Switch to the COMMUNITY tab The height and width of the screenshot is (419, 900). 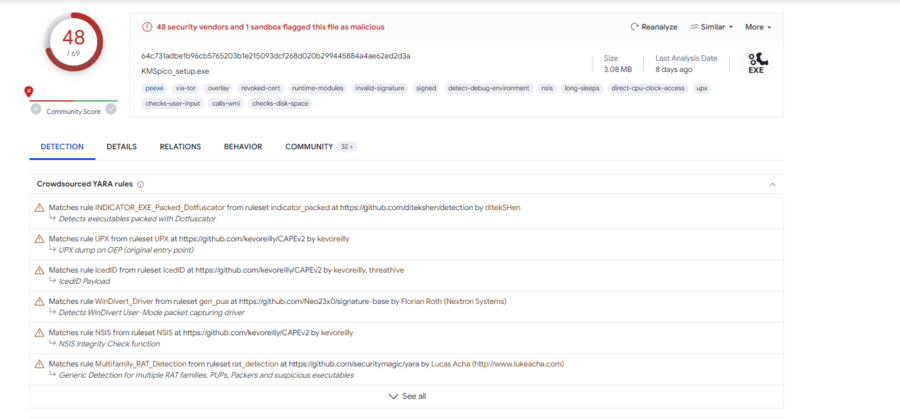tap(309, 147)
